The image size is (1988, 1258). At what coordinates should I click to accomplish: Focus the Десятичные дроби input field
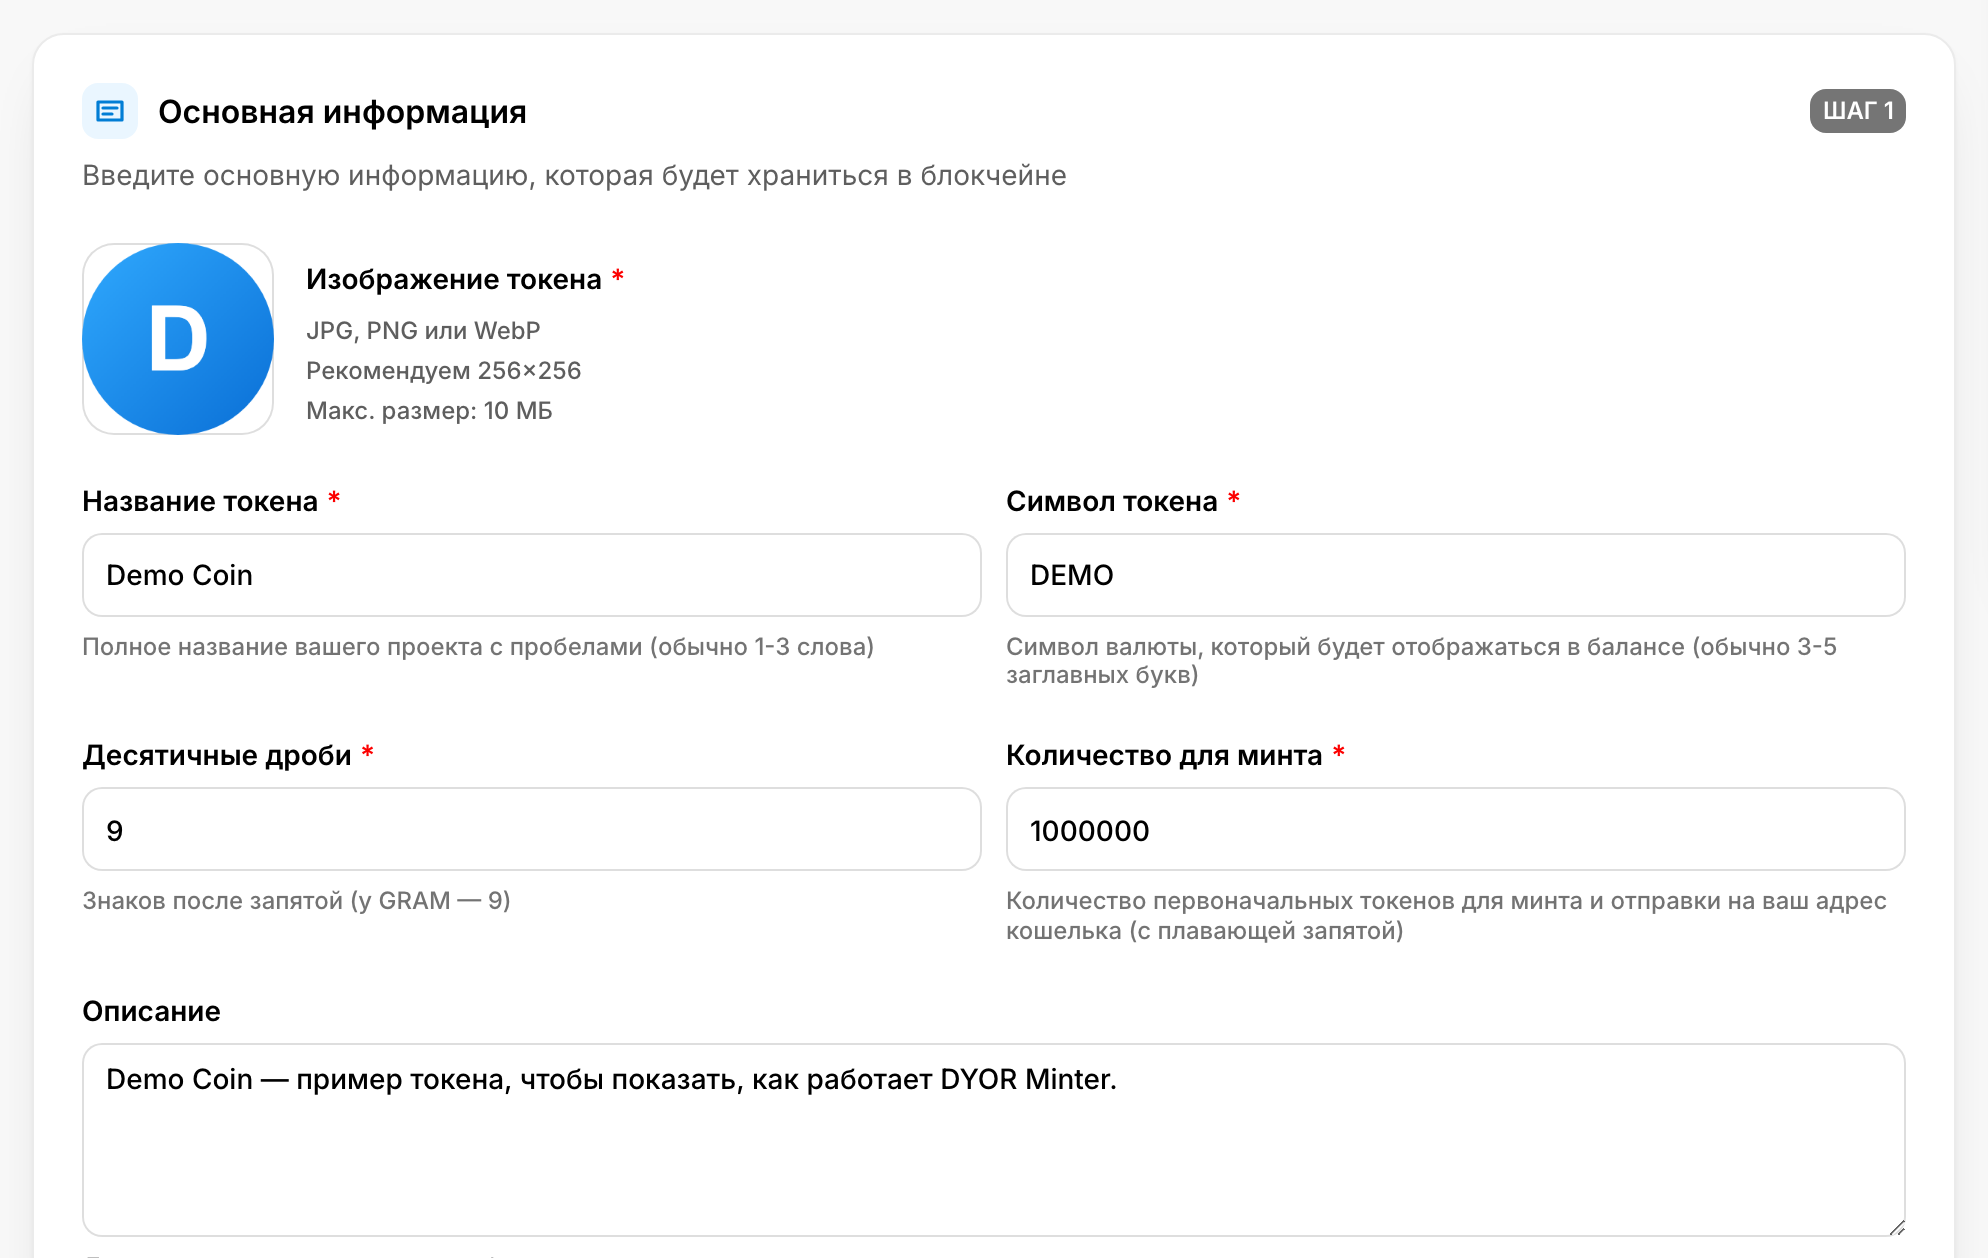[x=532, y=829]
